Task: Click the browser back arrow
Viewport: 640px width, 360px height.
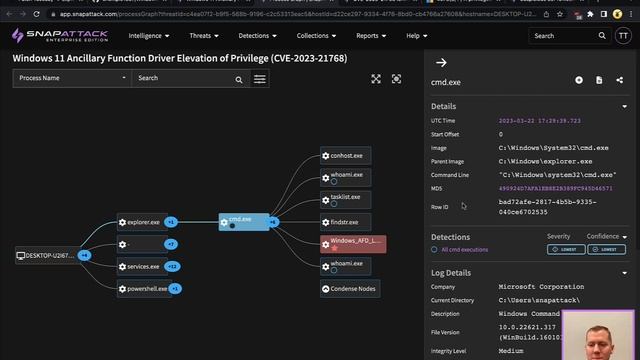Action: click(9, 14)
